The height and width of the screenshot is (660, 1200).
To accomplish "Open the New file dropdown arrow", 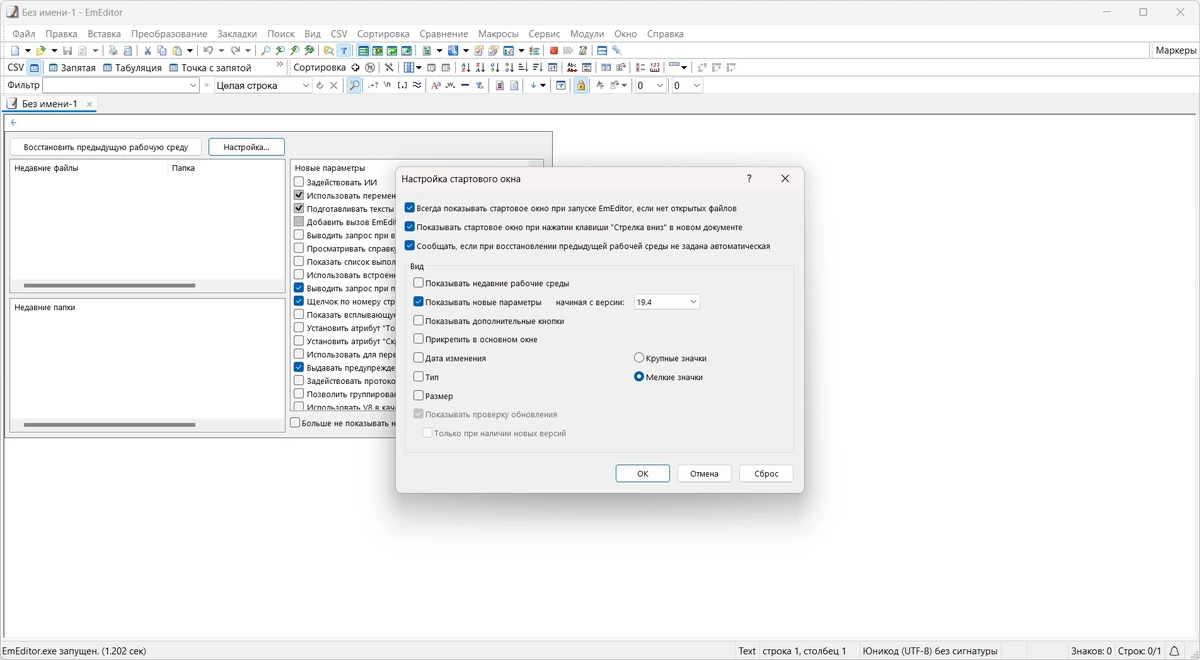I will coord(28,50).
